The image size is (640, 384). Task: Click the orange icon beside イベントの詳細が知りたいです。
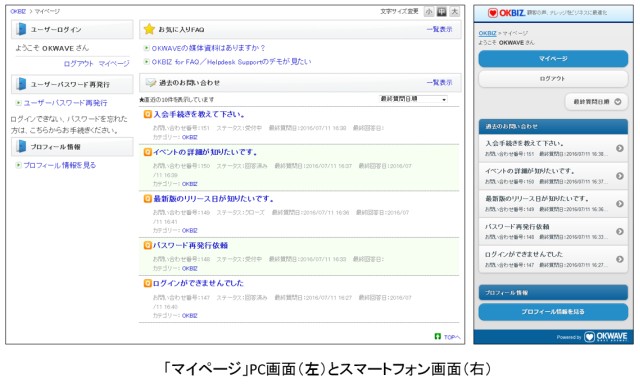pos(147,152)
